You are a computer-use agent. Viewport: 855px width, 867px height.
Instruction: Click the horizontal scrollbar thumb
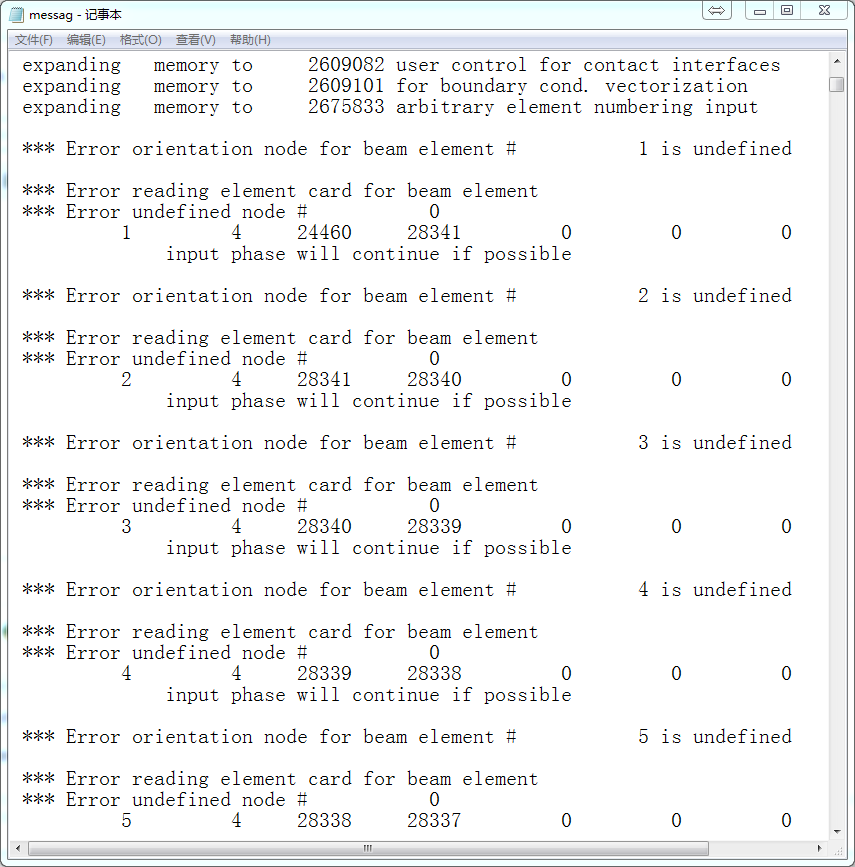coord(368,848)
